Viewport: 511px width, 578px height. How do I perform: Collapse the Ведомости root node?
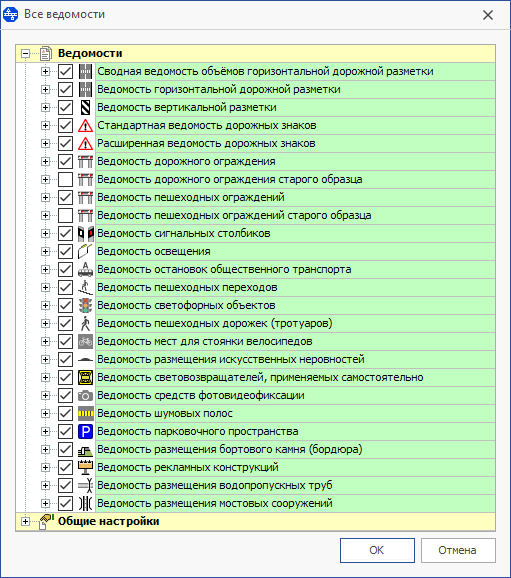point(25,54)
